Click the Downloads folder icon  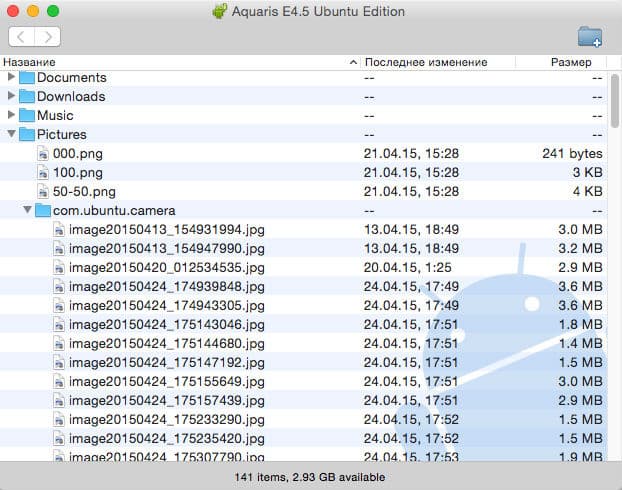pos(27,96)
